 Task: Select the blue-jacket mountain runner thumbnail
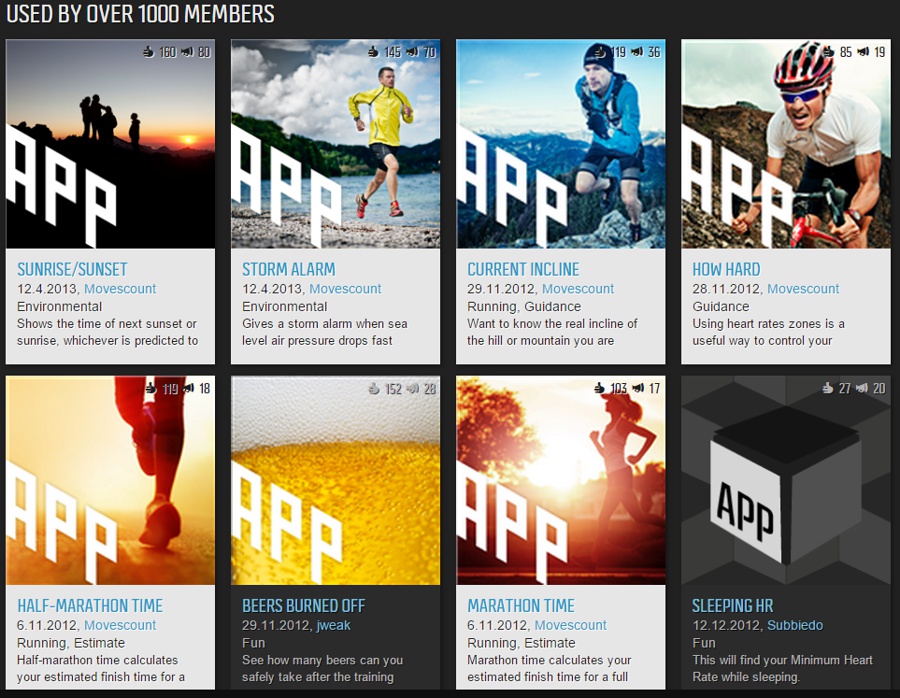(561, 144)
